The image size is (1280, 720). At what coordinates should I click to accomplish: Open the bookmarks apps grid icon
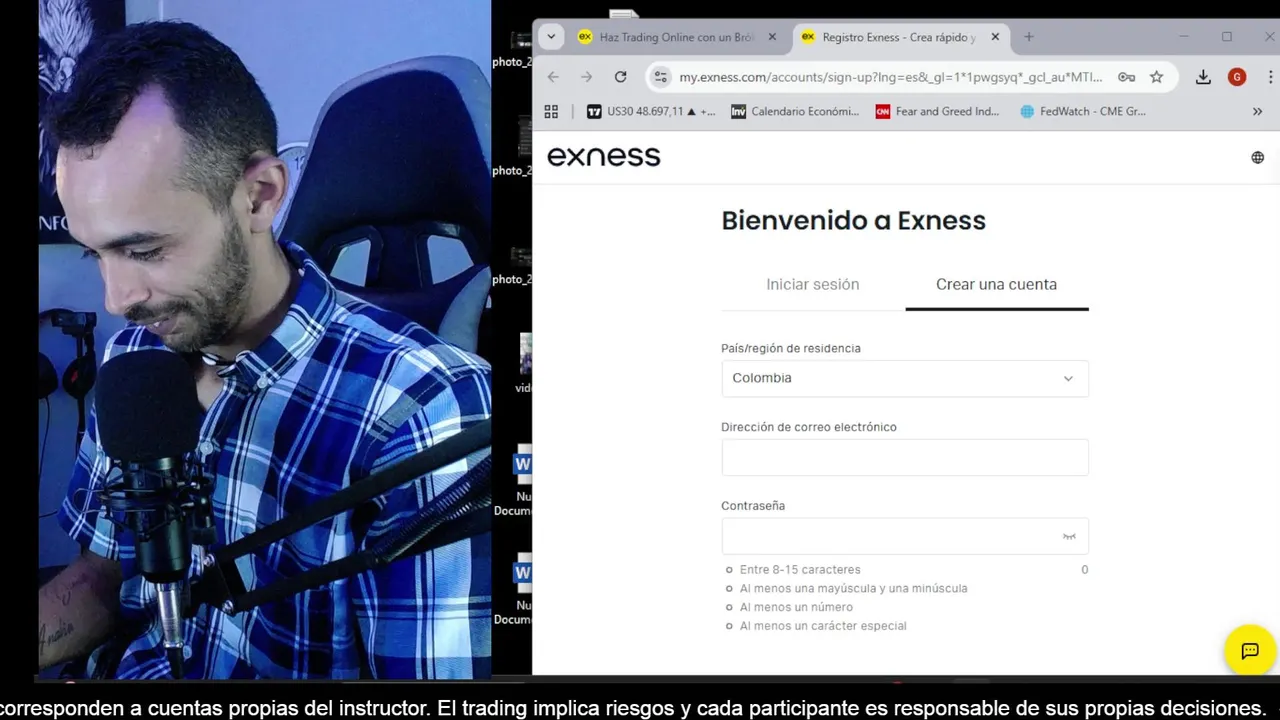(x=551, y=111)
